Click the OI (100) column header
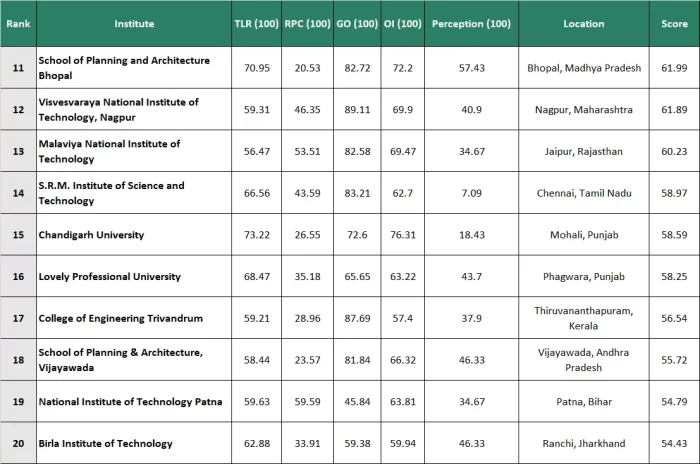 pyautogui.click(x=402, y=23)
